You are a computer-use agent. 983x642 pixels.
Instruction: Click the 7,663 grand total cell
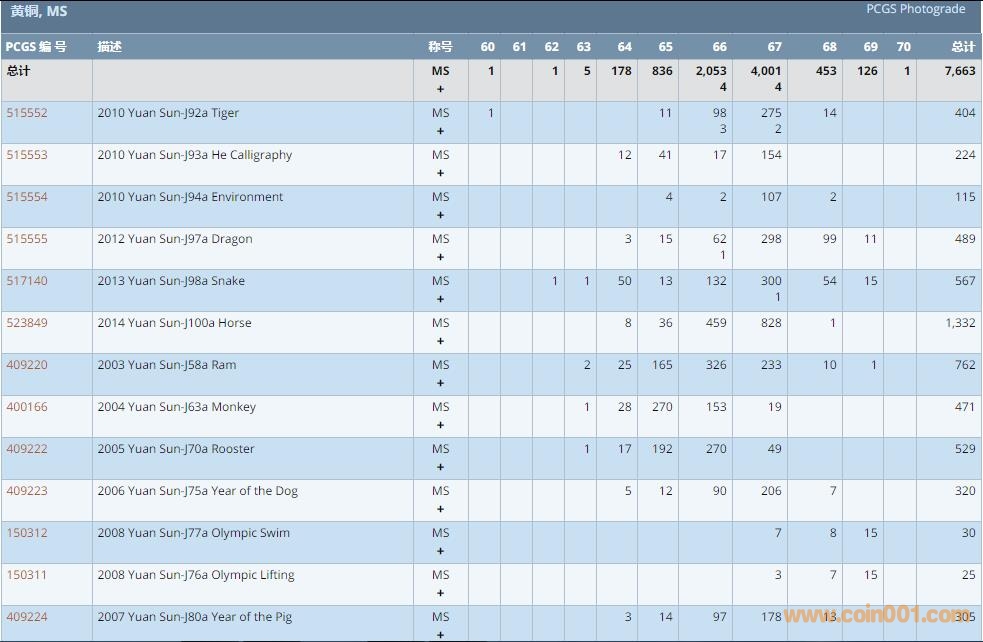[959, 71]
